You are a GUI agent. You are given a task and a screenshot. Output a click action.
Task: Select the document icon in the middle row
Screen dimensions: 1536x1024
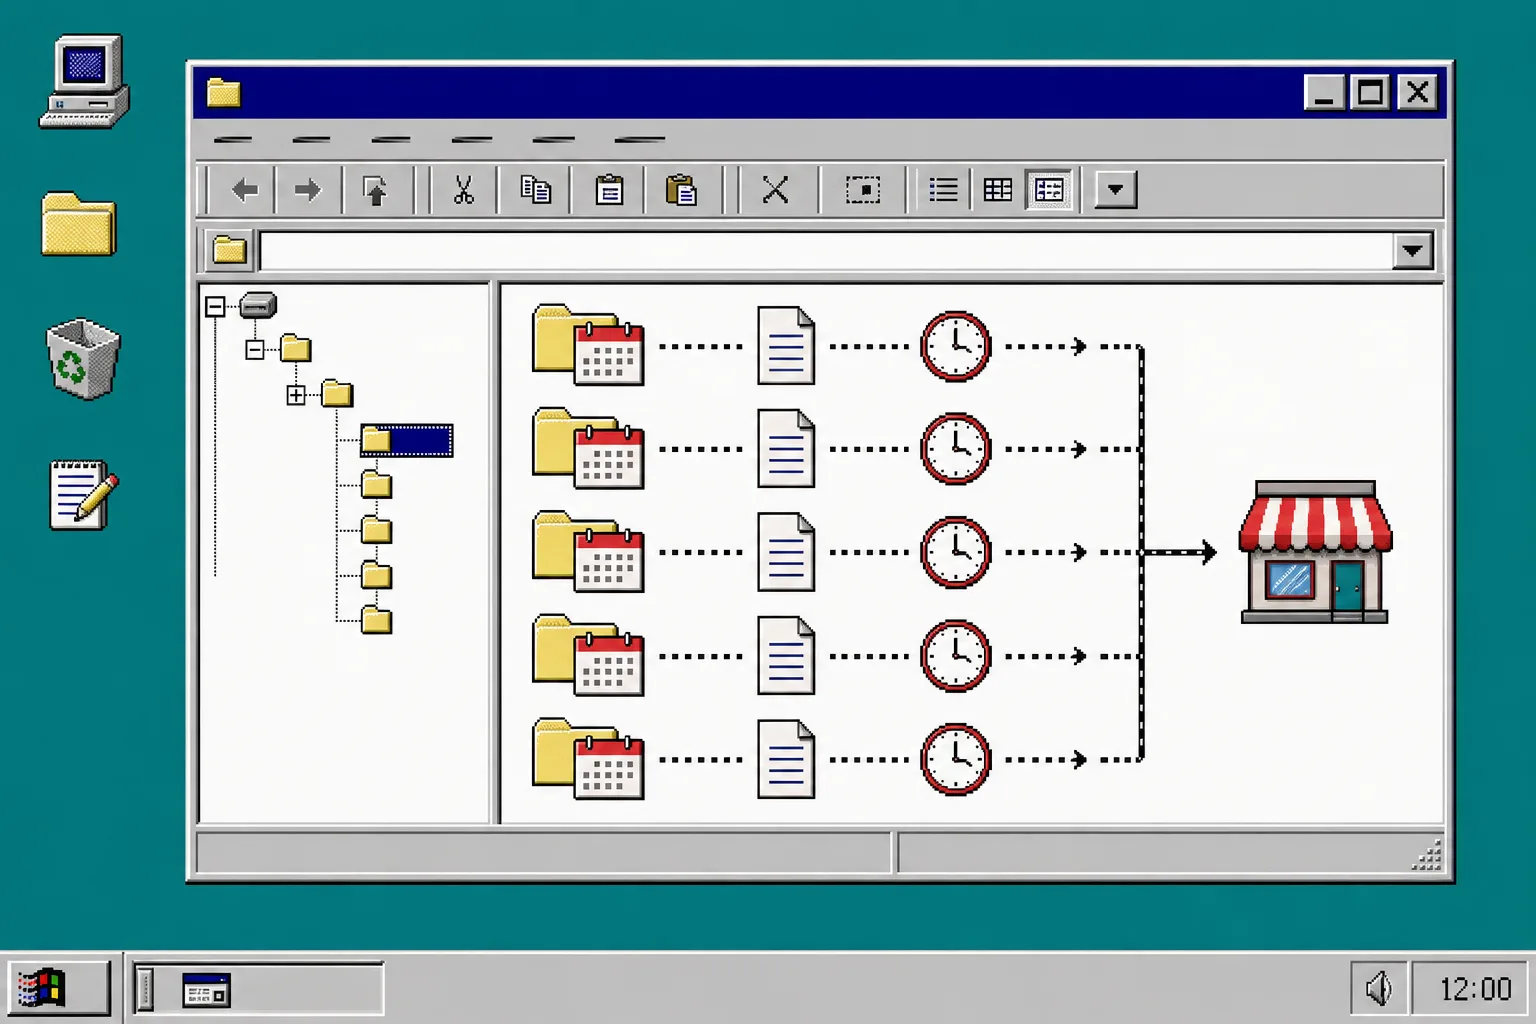(x=786, y=552)
